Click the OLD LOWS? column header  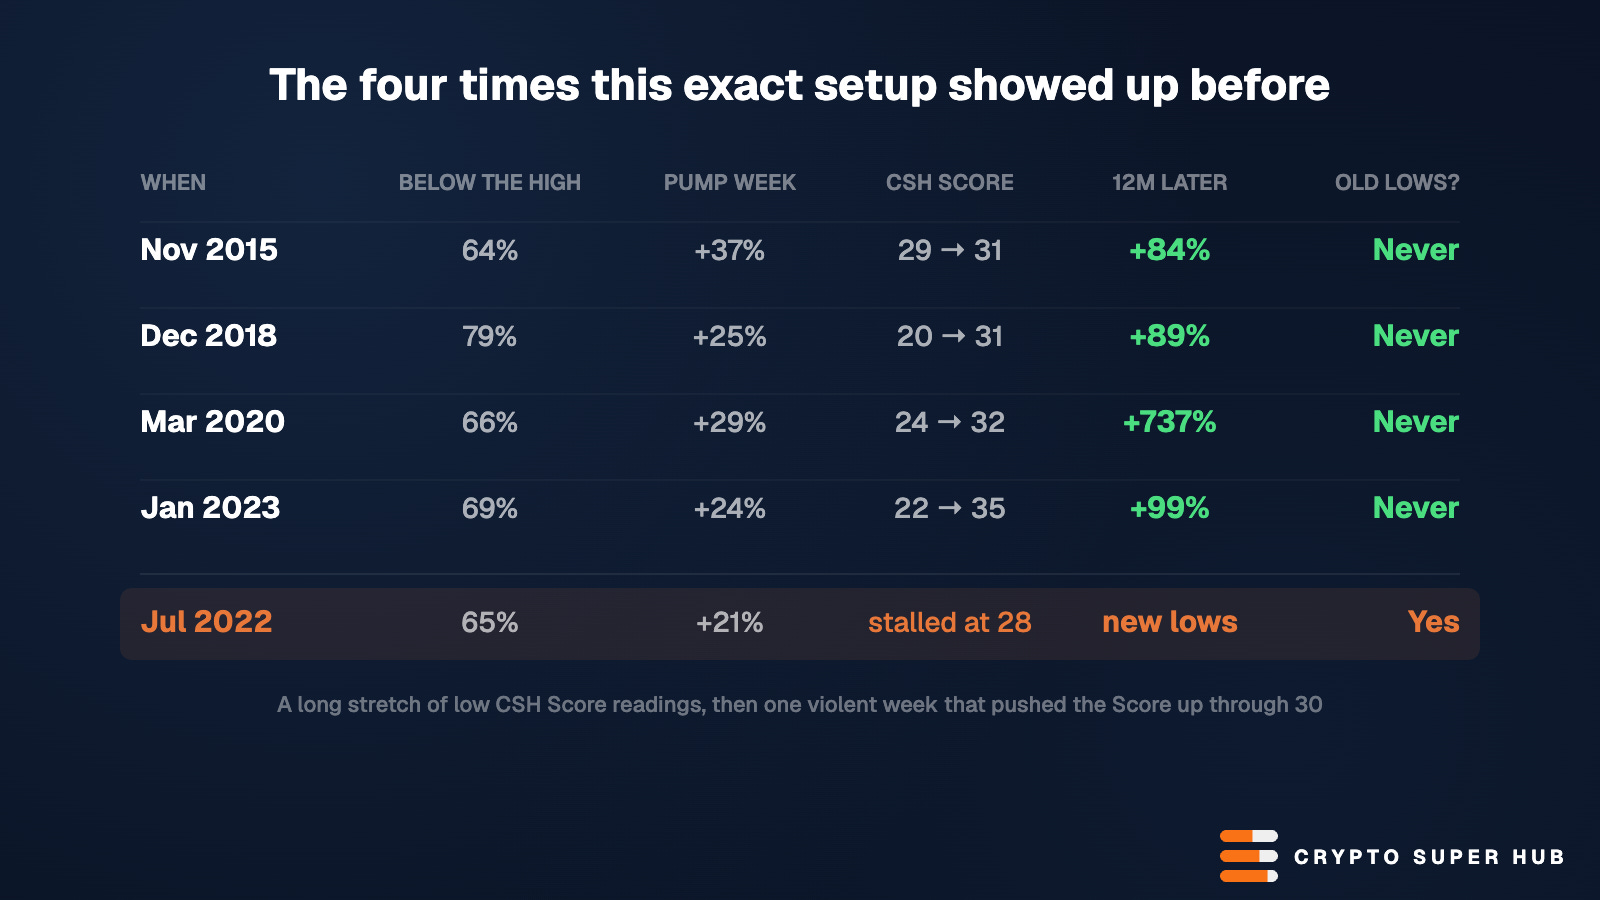pyautogui.click(x=1397, y=183)
